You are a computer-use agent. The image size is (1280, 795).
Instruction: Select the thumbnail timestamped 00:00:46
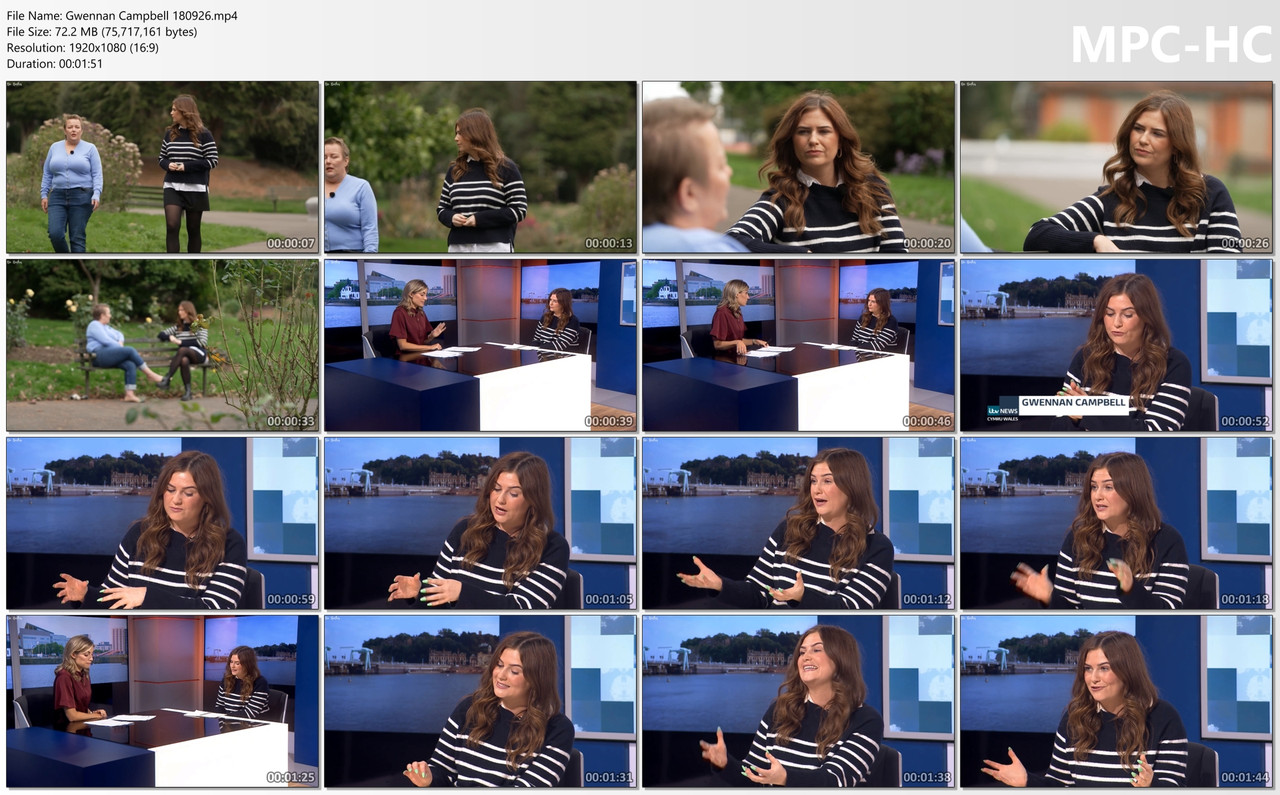[x=798, y=345]
